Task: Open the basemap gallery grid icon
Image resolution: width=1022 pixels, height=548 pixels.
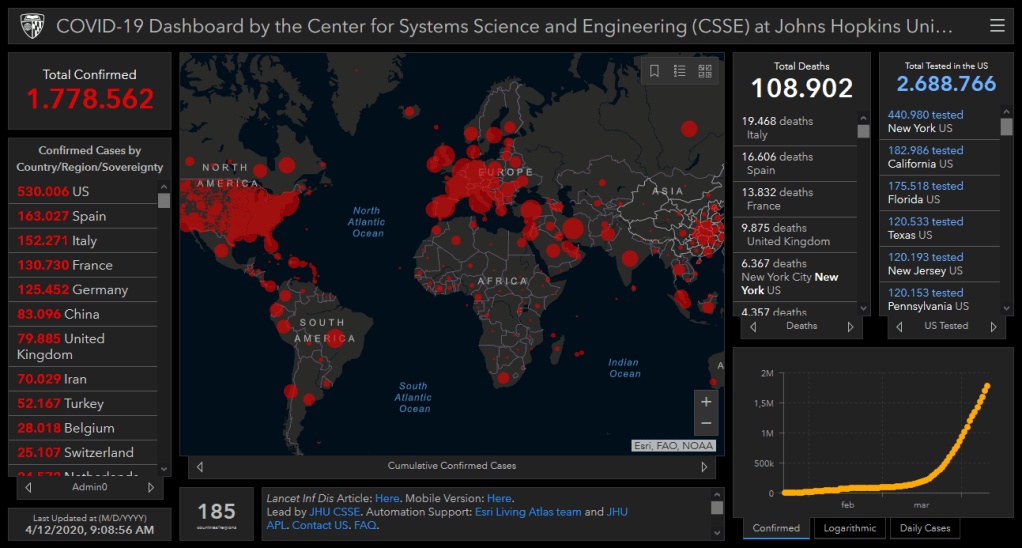Action: point(704,71)
